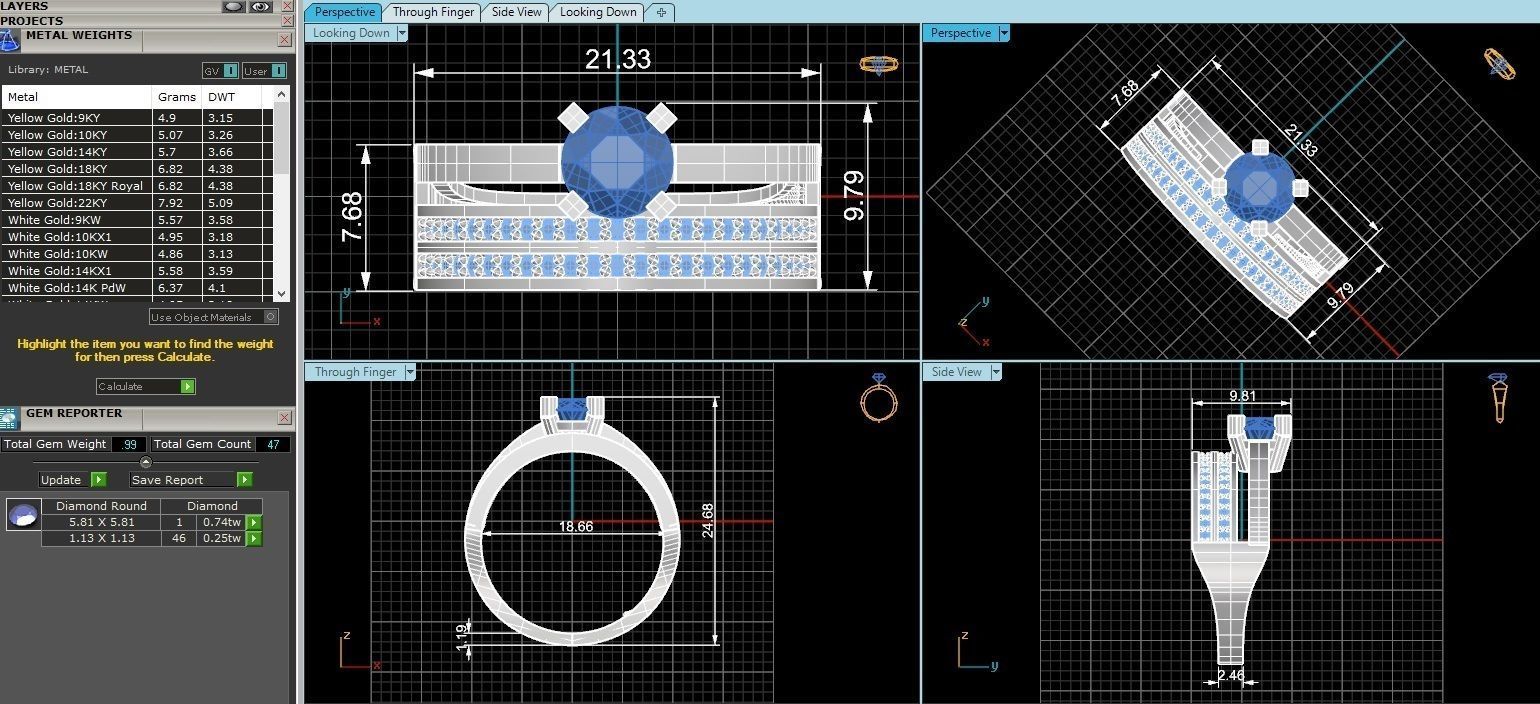Click the diamond round gem thumbnail

tap(23, 515)
